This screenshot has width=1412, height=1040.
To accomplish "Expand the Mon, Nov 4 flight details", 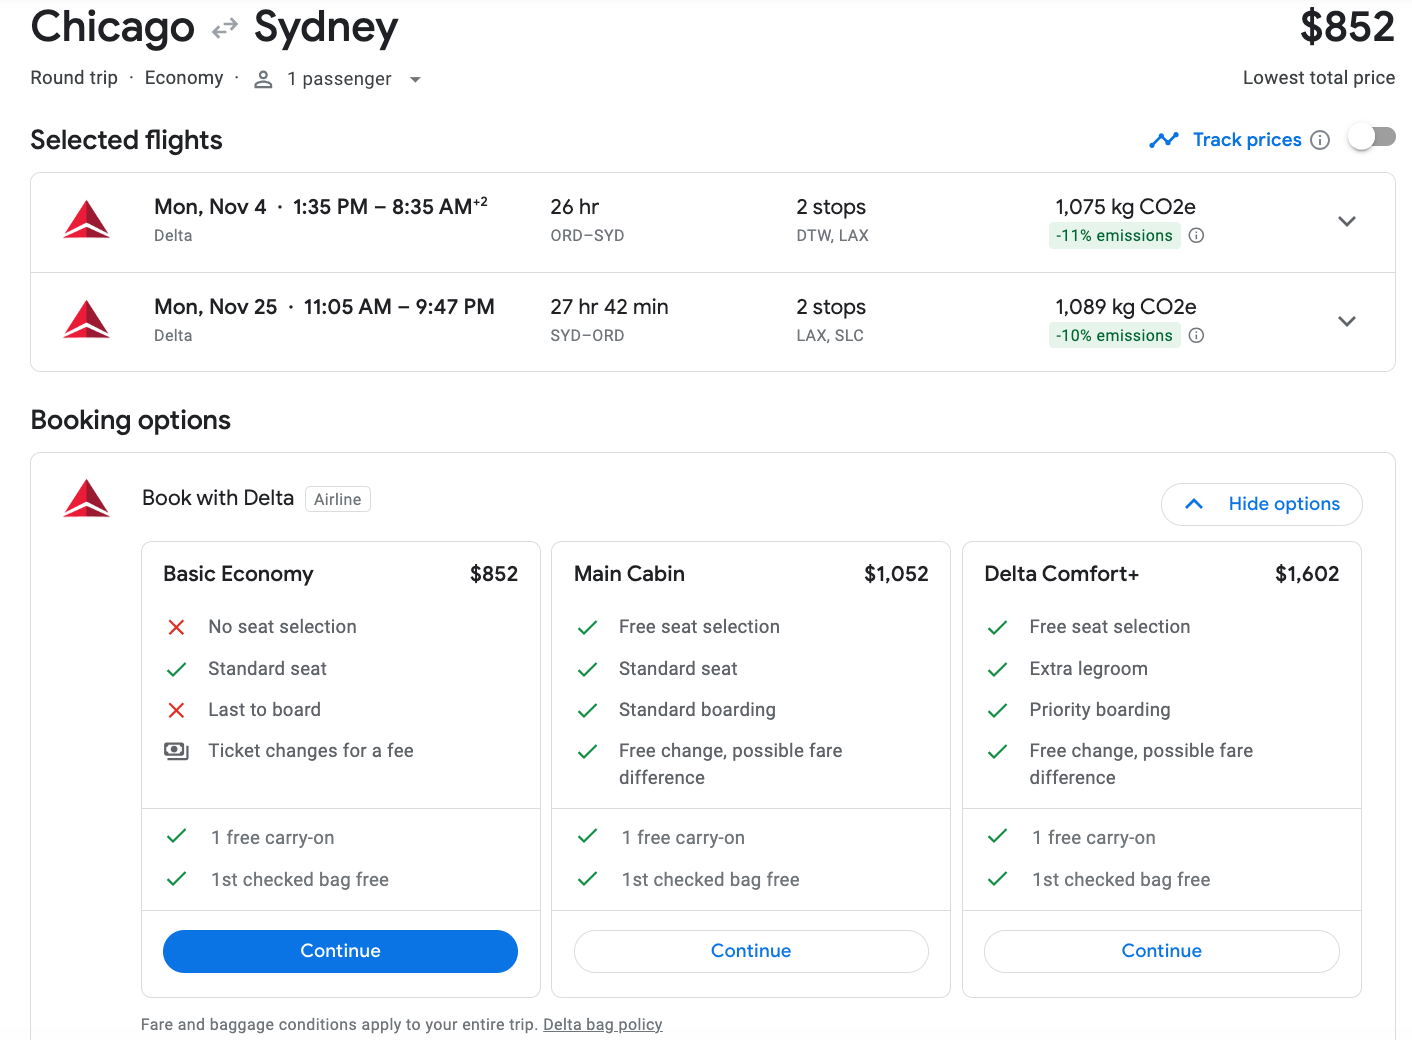I will (x=1347, y=221).
